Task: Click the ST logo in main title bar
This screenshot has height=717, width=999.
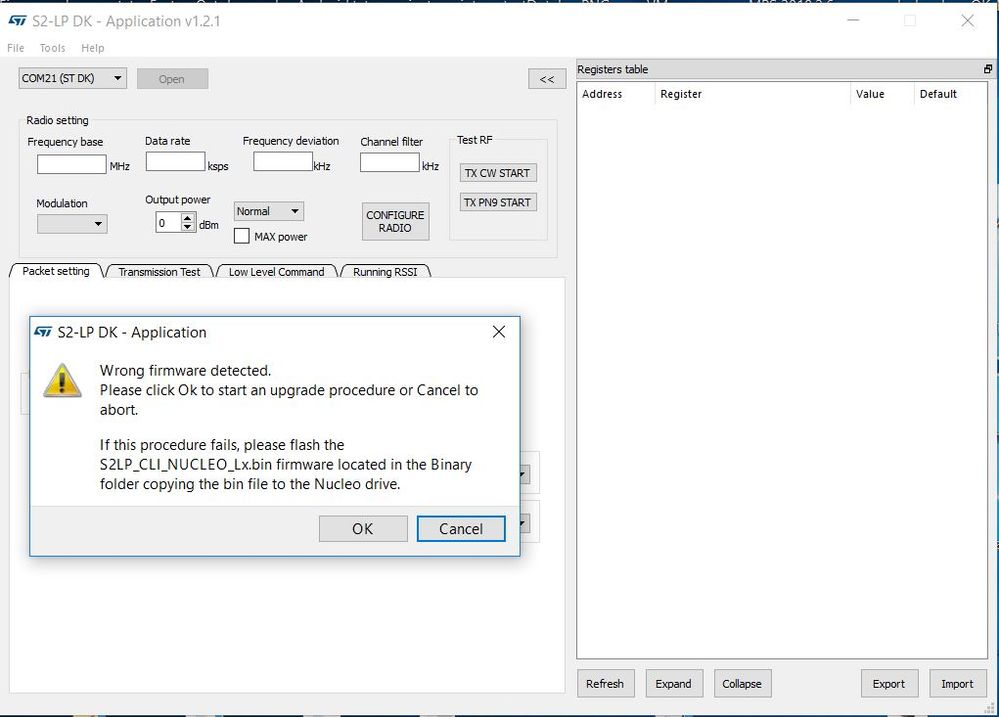Action: (x=17, y=21)
